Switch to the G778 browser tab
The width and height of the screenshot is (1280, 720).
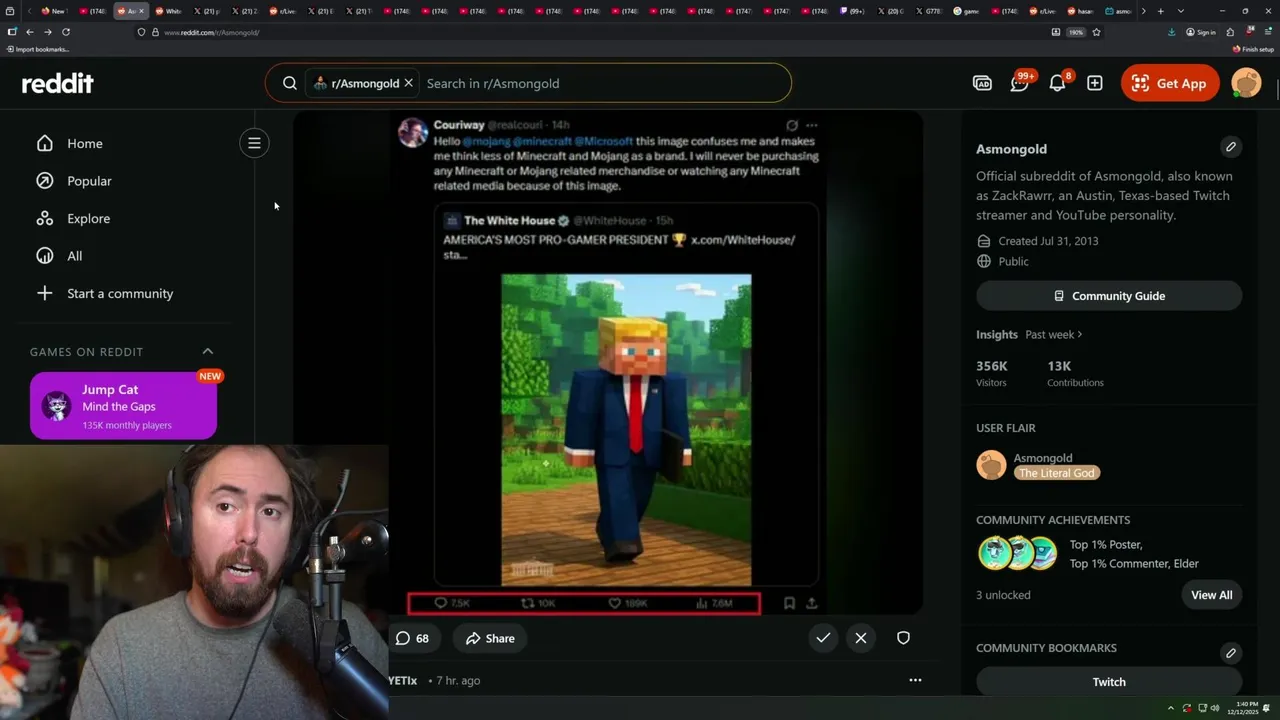tap(929, 11)
